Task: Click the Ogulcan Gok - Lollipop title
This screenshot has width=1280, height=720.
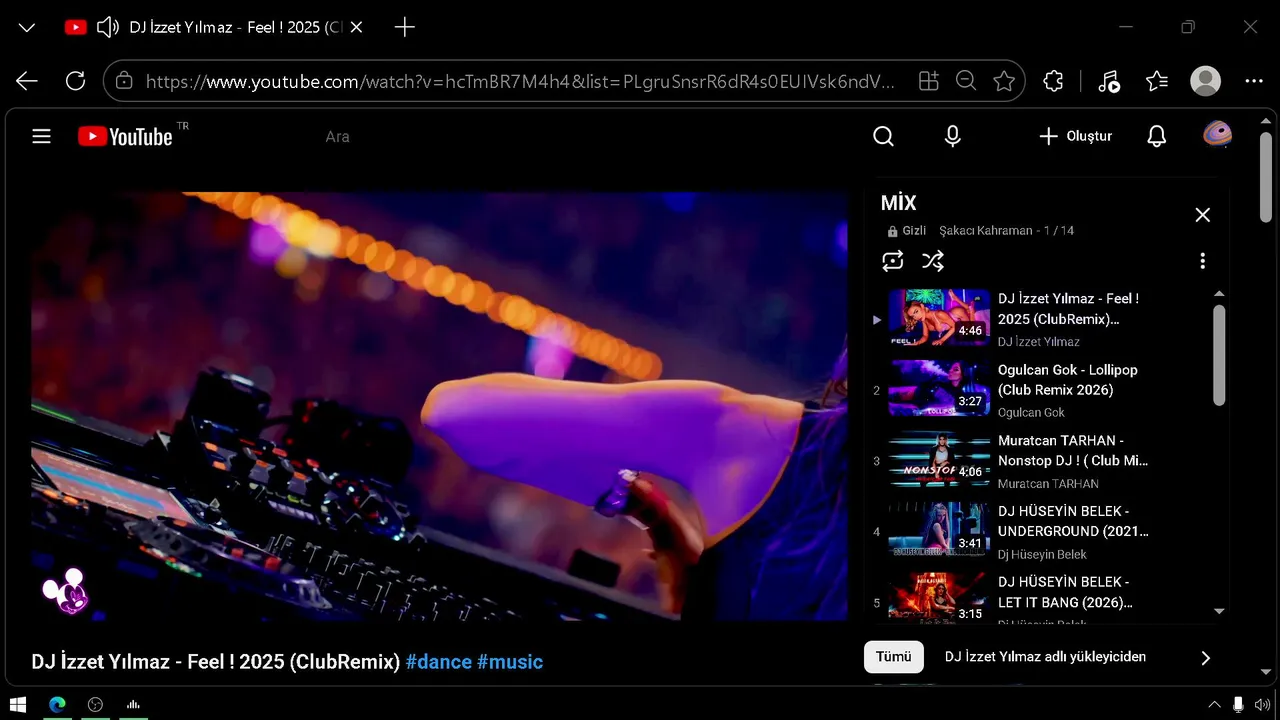Action: [1068, 380]
